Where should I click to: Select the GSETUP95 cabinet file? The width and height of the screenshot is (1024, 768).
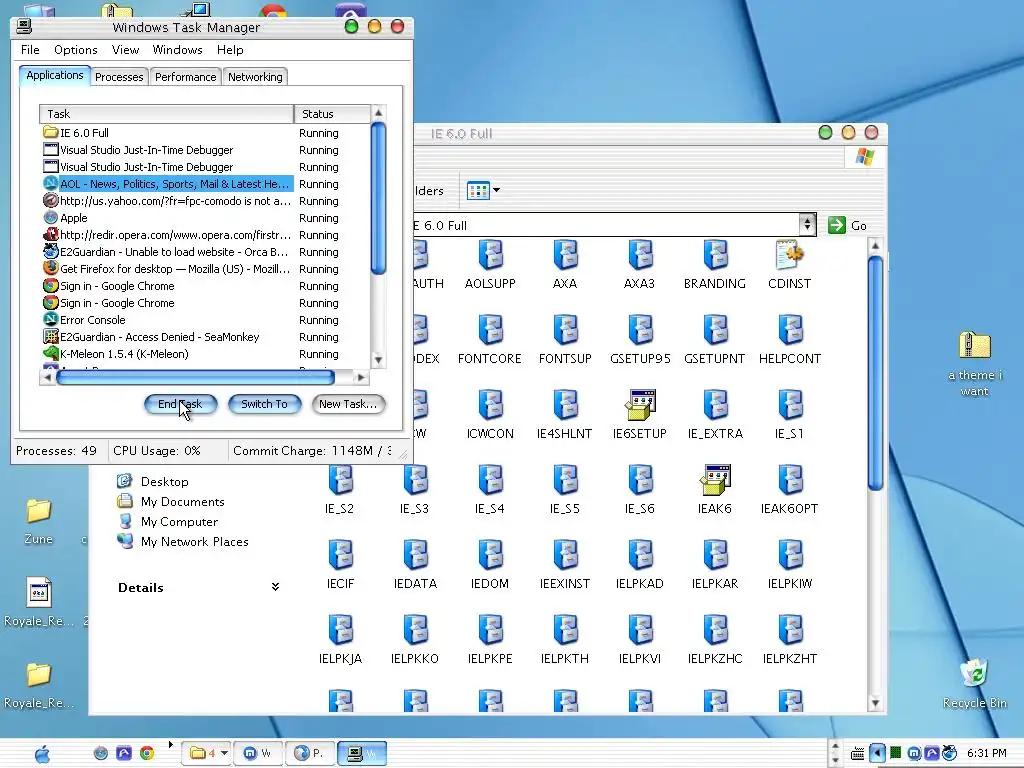click(640, 340)
